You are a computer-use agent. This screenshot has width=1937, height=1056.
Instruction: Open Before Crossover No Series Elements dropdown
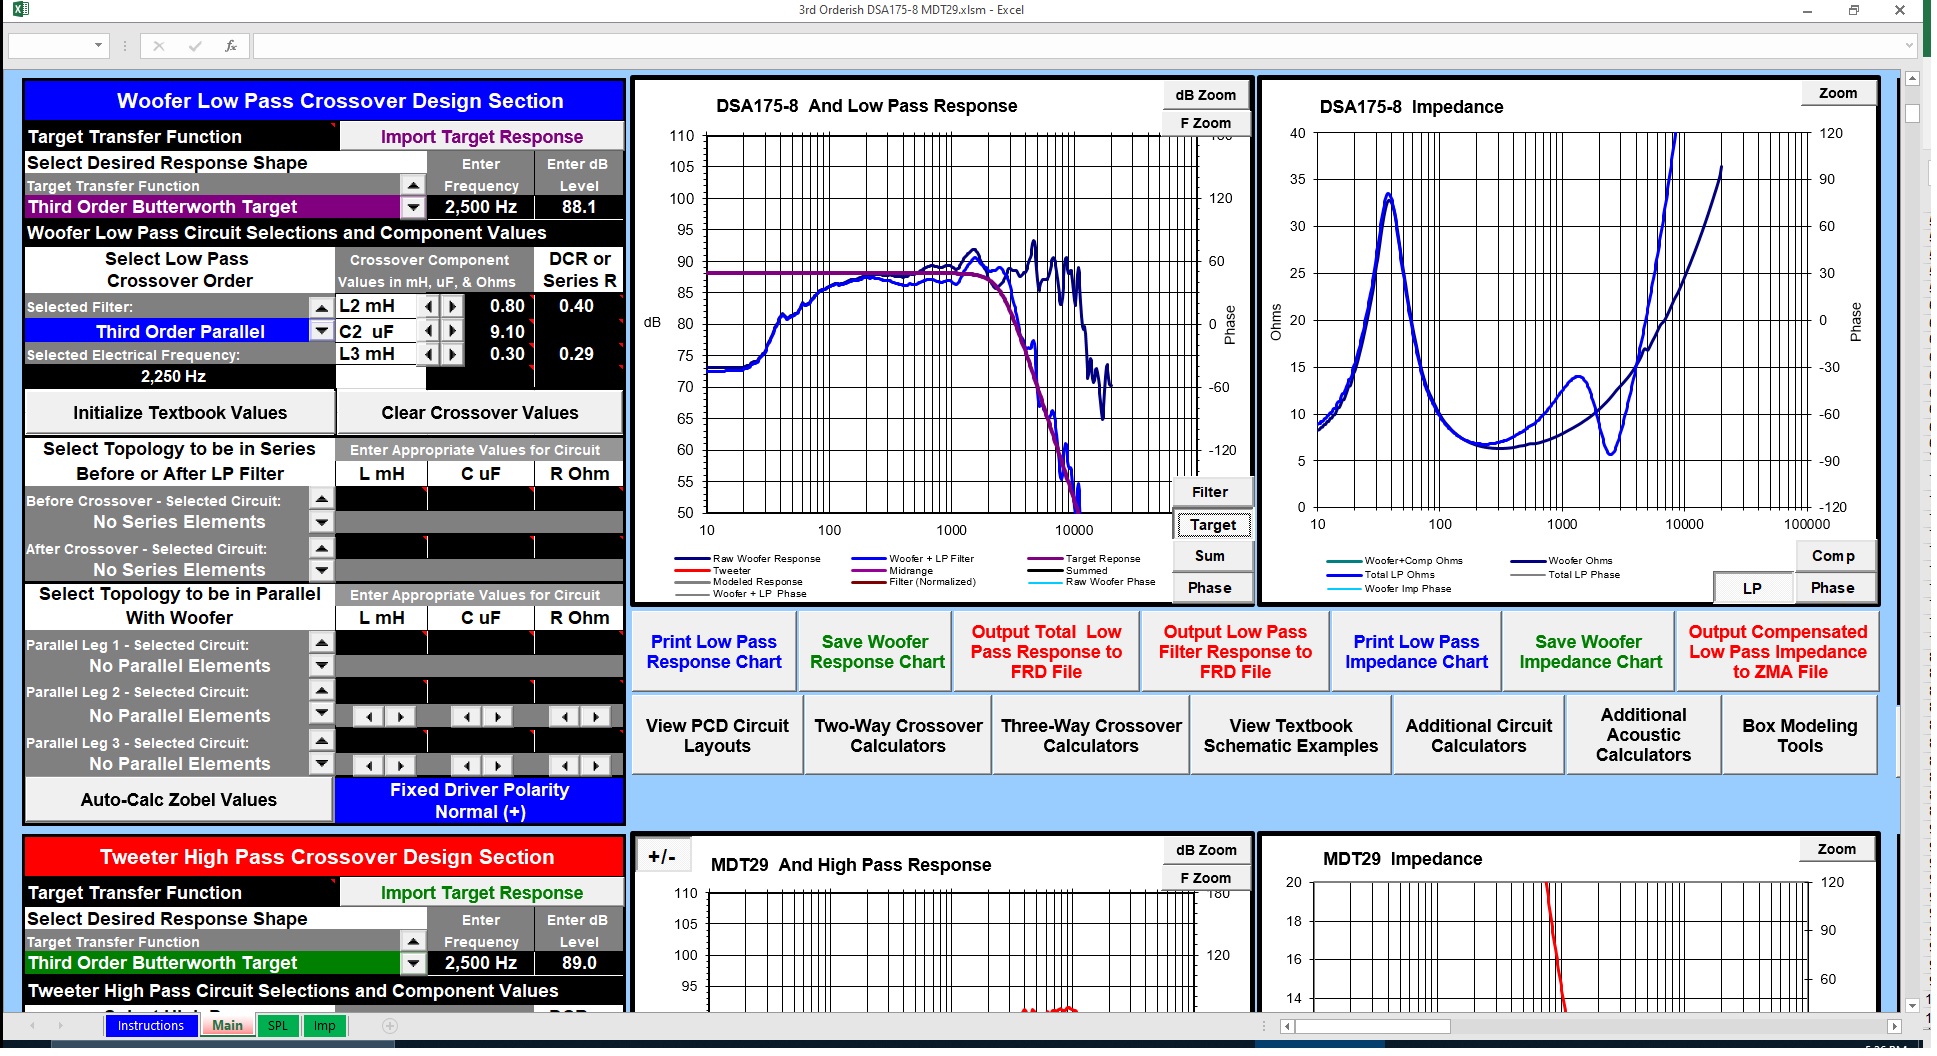click(321, 522)
